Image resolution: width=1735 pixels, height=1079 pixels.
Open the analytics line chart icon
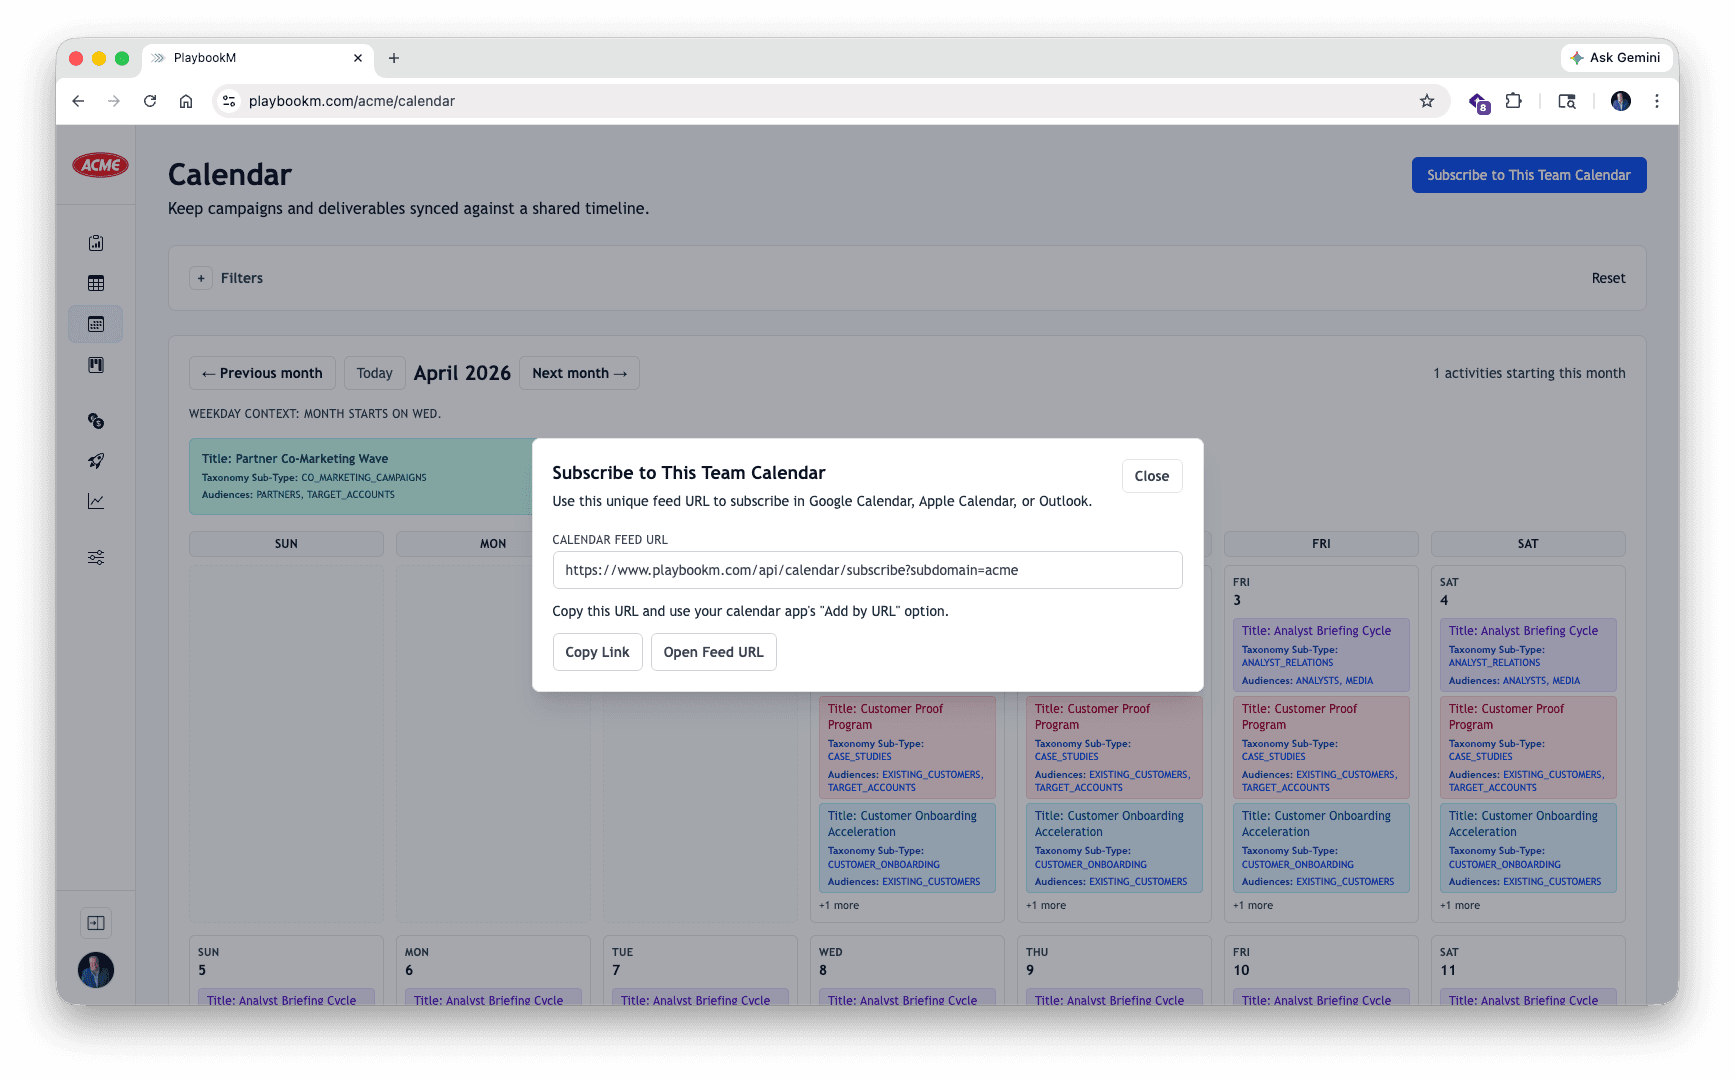click(x=96, y=501)
